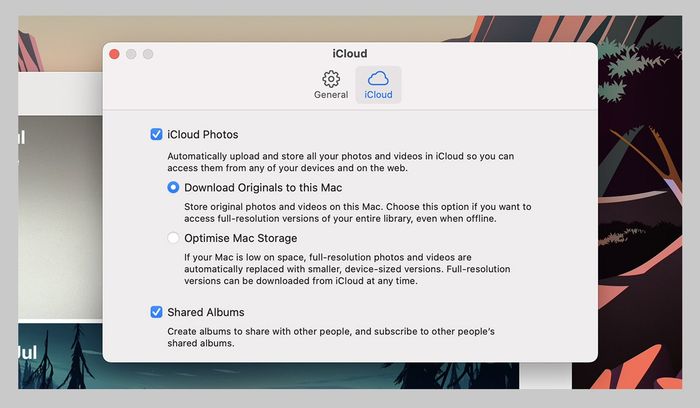This screenshot has width=700, height=408.
Task: Click the iCloud window title text
Action: pos(349,53)
